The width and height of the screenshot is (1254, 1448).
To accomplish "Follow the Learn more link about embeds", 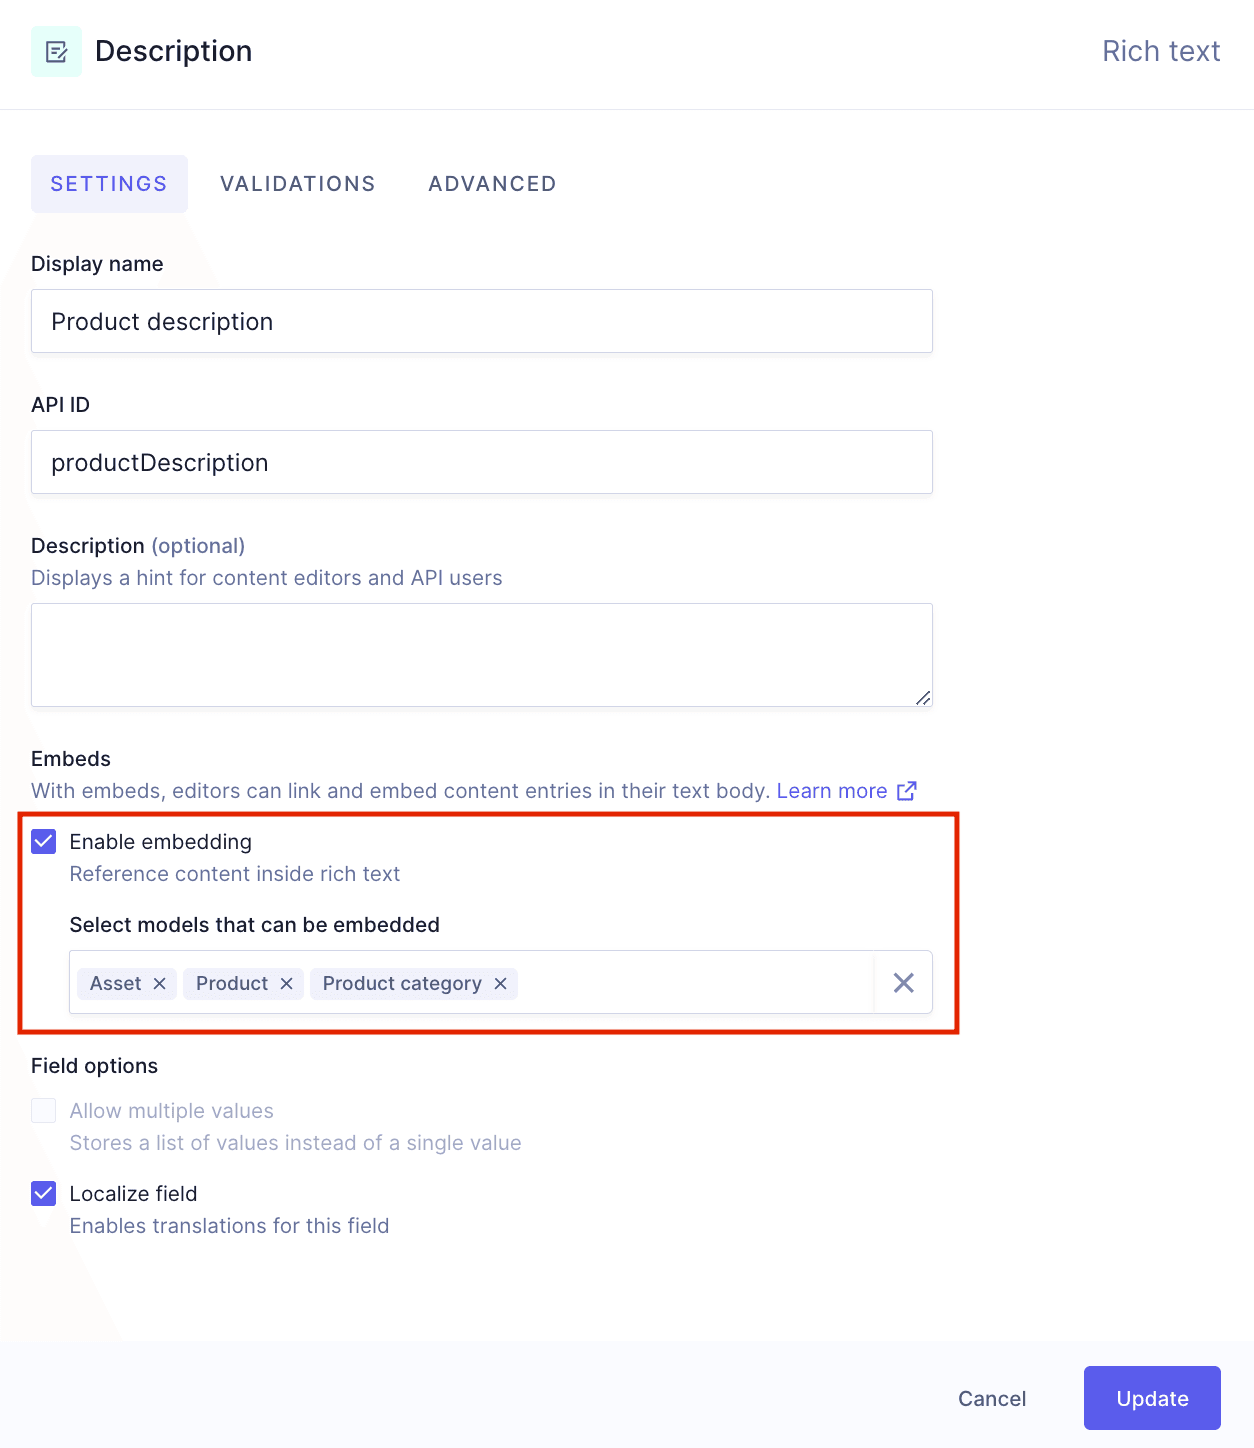I will pyautogui.click(x=833, y=790).
